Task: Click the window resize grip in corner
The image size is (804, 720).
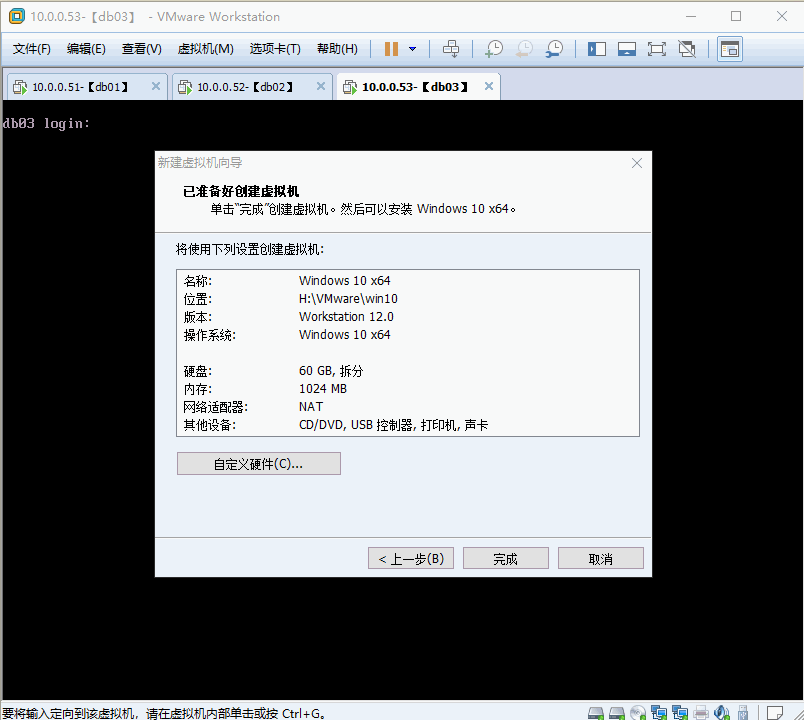Action: [797, 714]
